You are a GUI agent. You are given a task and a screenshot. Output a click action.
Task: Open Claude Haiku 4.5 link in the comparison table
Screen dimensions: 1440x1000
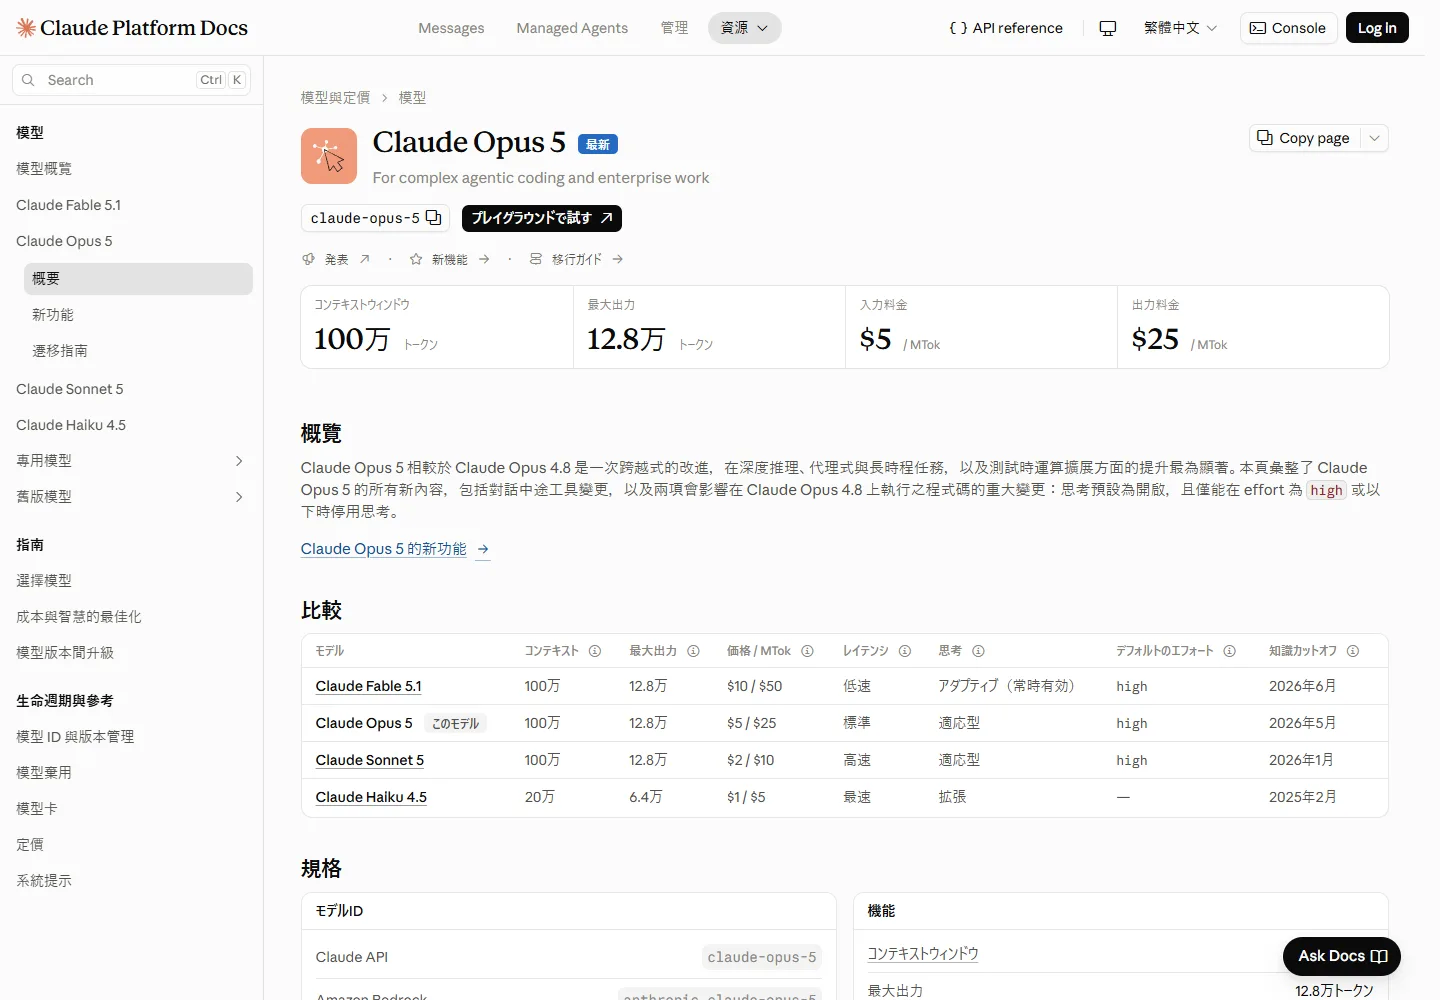tap(371, 797)
